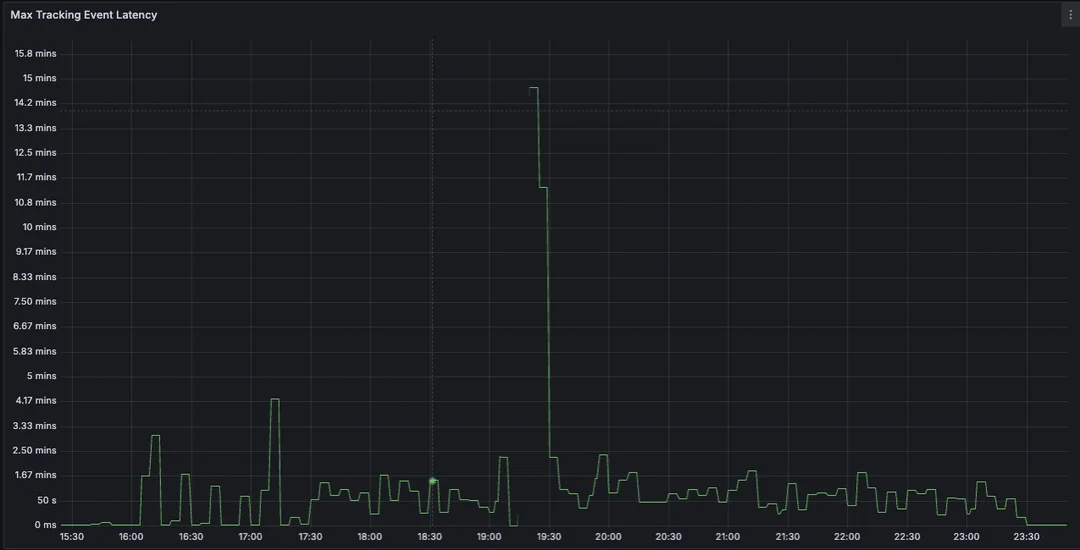Click the 15.8 mins y-axis label
Image resolution: width=1080 pixels, height=550 pixels.
(x=36, y=54)
